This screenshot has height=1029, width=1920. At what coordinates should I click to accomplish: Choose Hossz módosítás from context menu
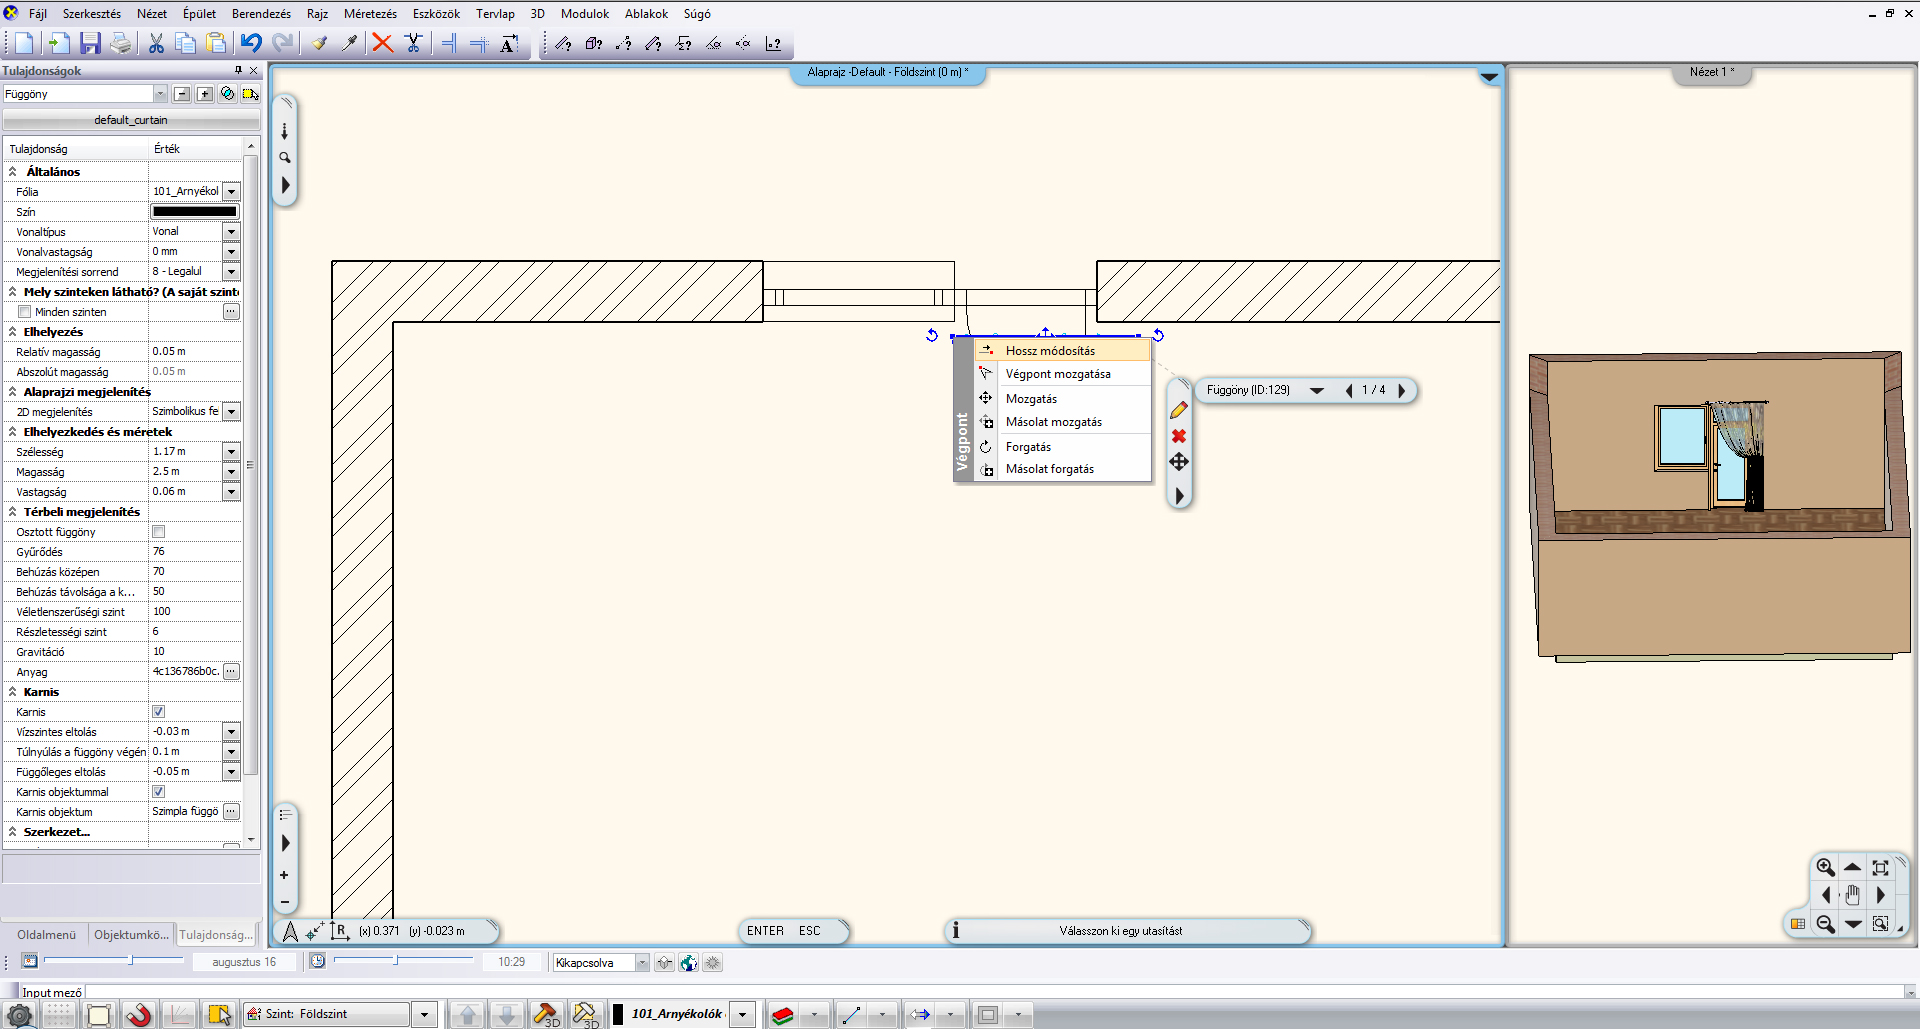pyautogui.click(x=1050, y=351)
